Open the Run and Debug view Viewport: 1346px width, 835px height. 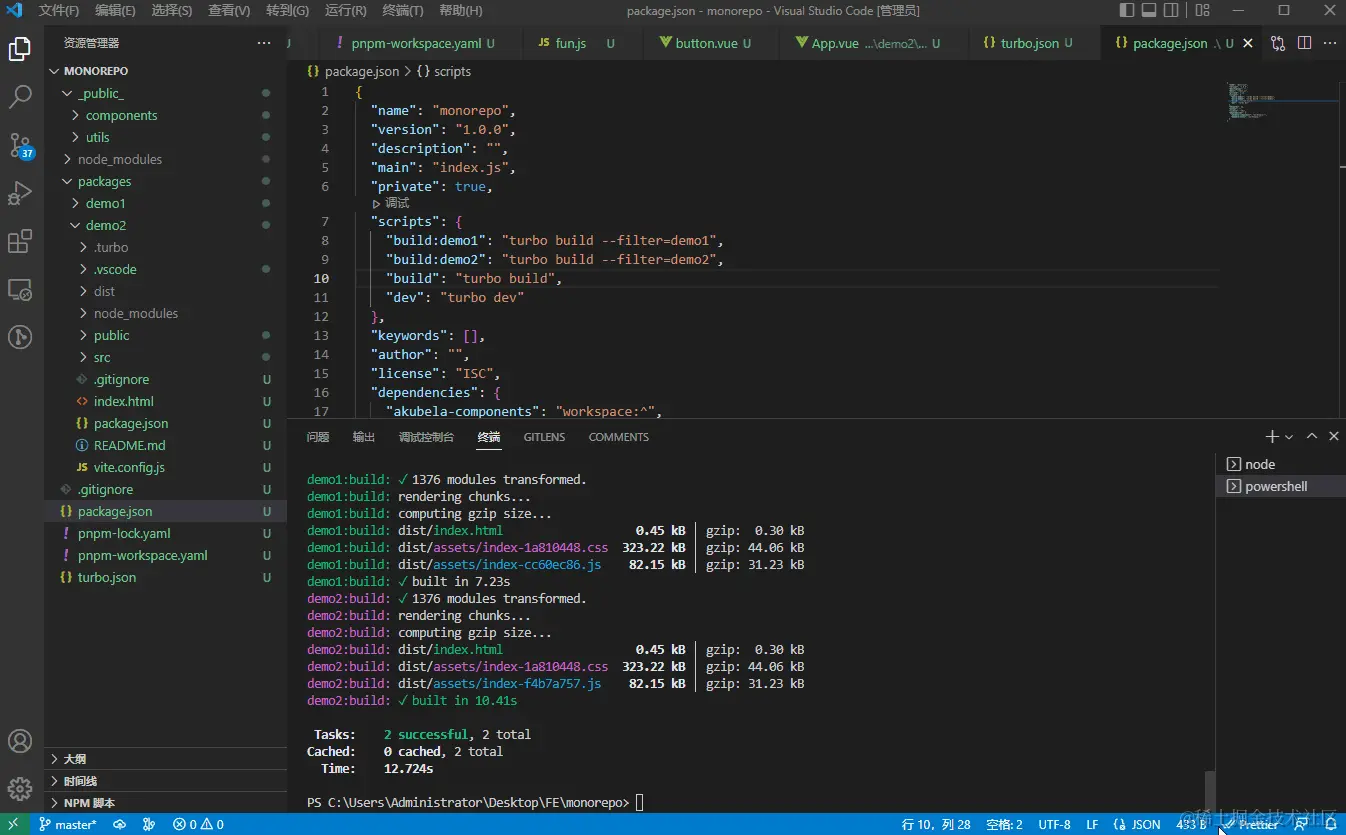(x=20, y=193)
